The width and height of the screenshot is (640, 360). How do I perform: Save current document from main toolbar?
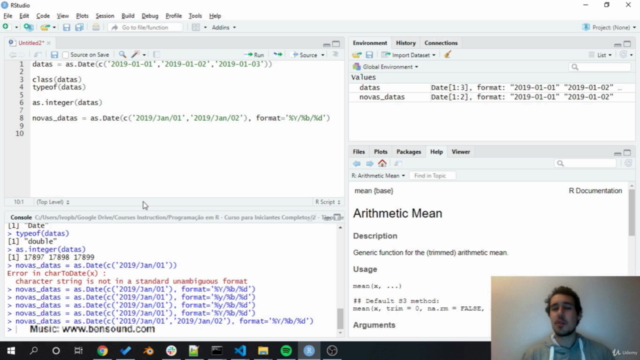pos(67,27)
